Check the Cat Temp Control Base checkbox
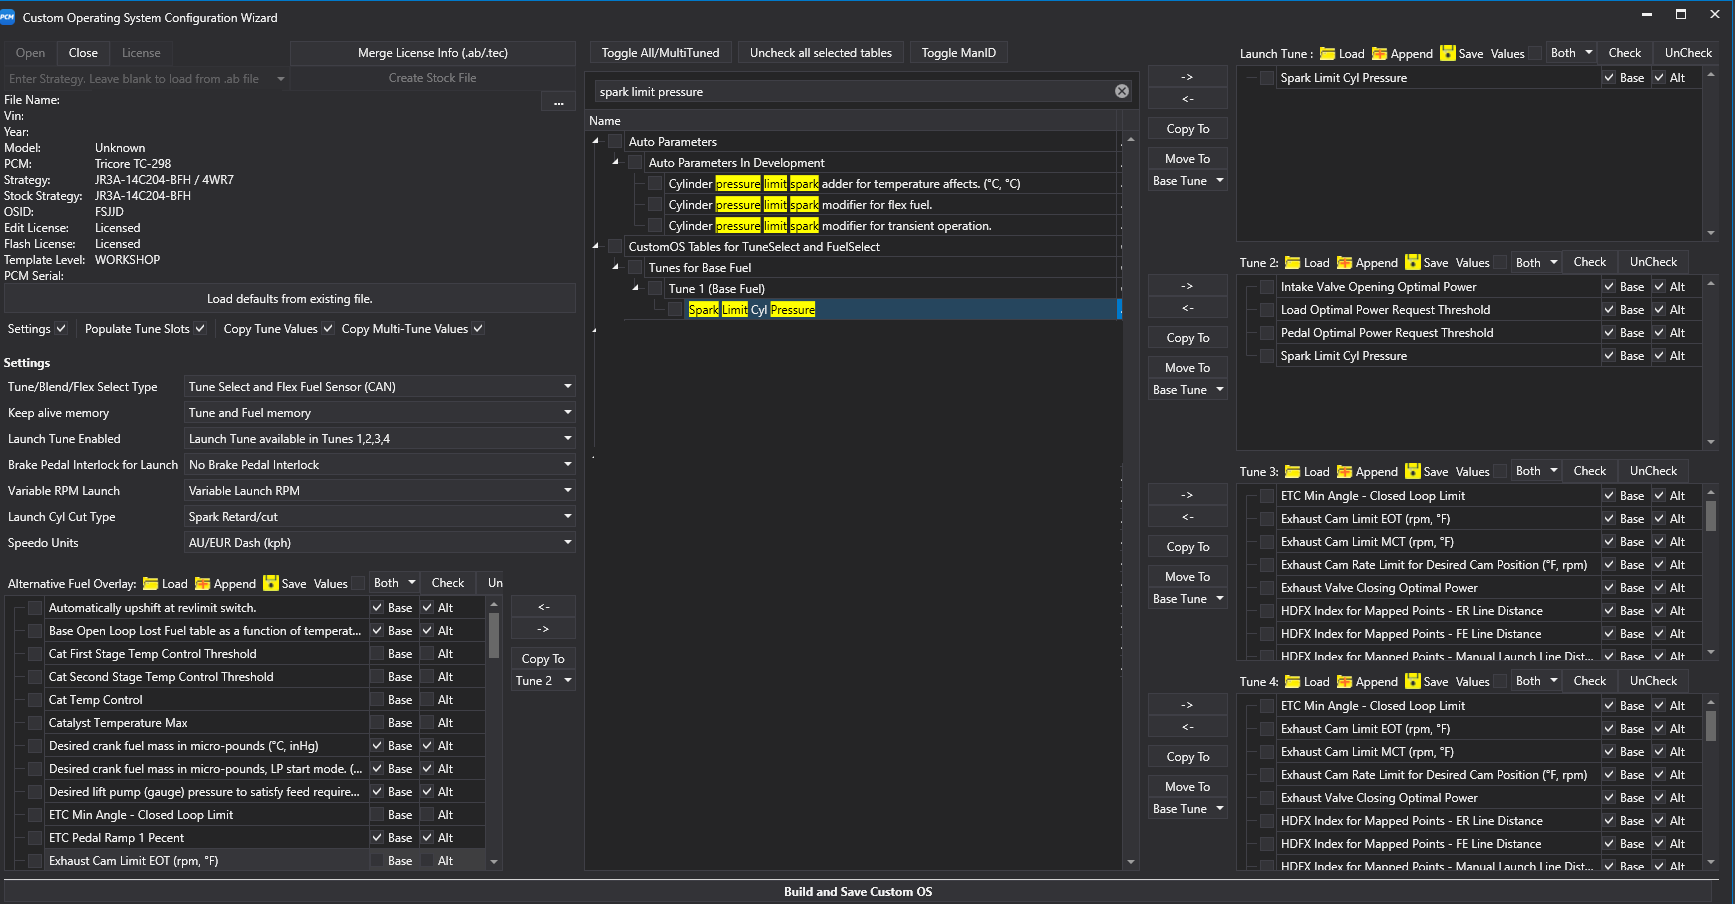Image resolution: width=1735 pixels, height=904 pixels. [x=377, y=700]
